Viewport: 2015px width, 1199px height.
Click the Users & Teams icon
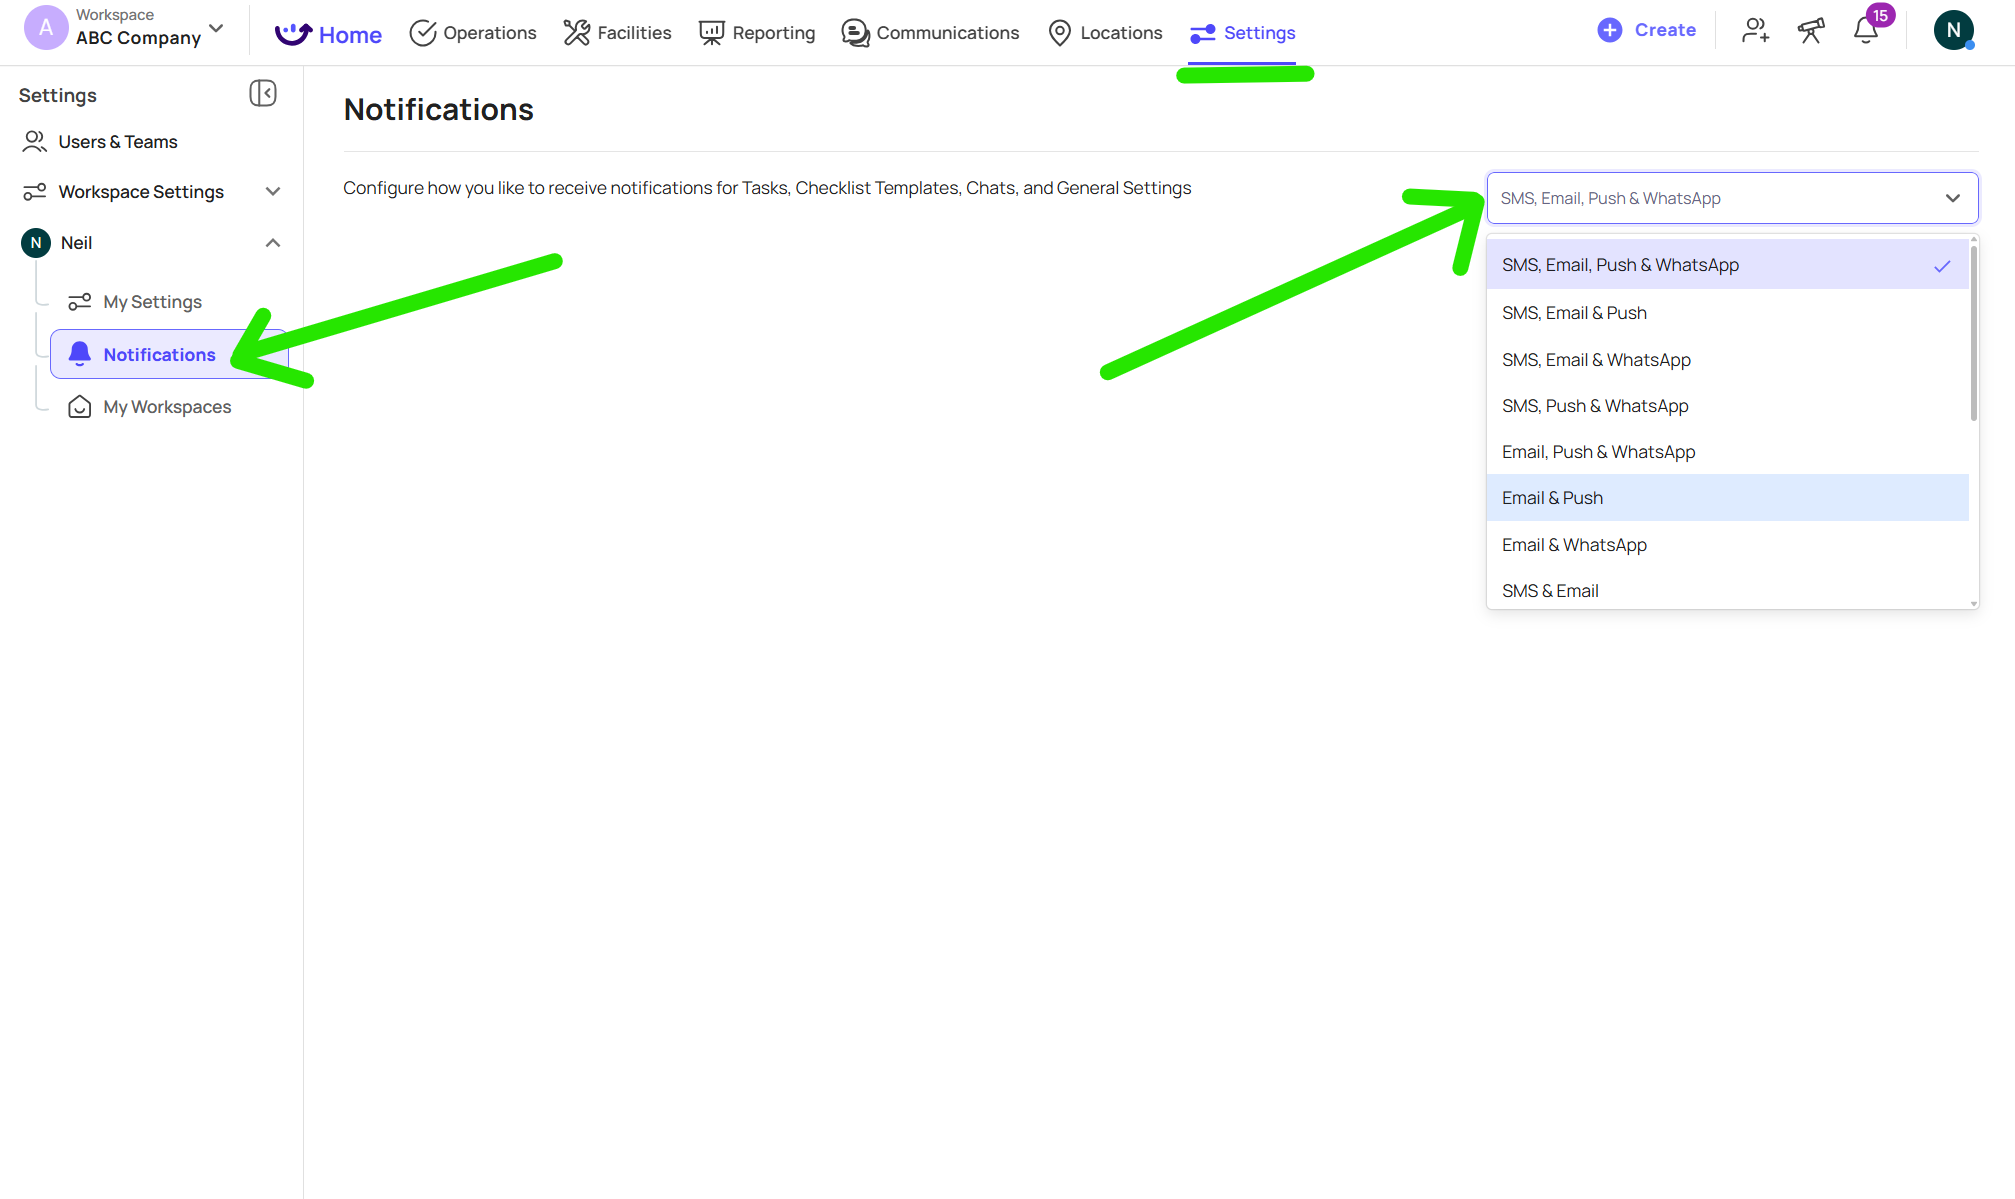point(35,142)
